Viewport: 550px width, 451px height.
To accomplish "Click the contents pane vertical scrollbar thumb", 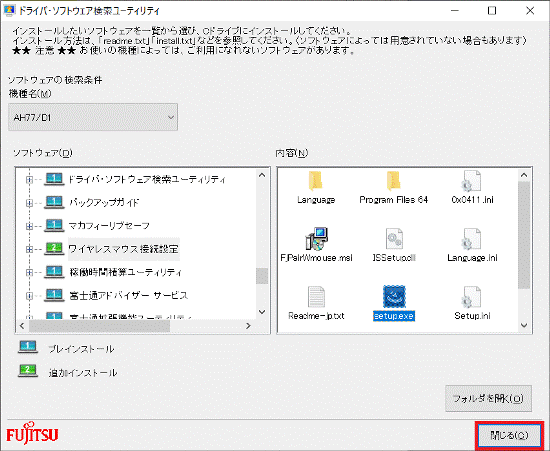I will (524, 235).
